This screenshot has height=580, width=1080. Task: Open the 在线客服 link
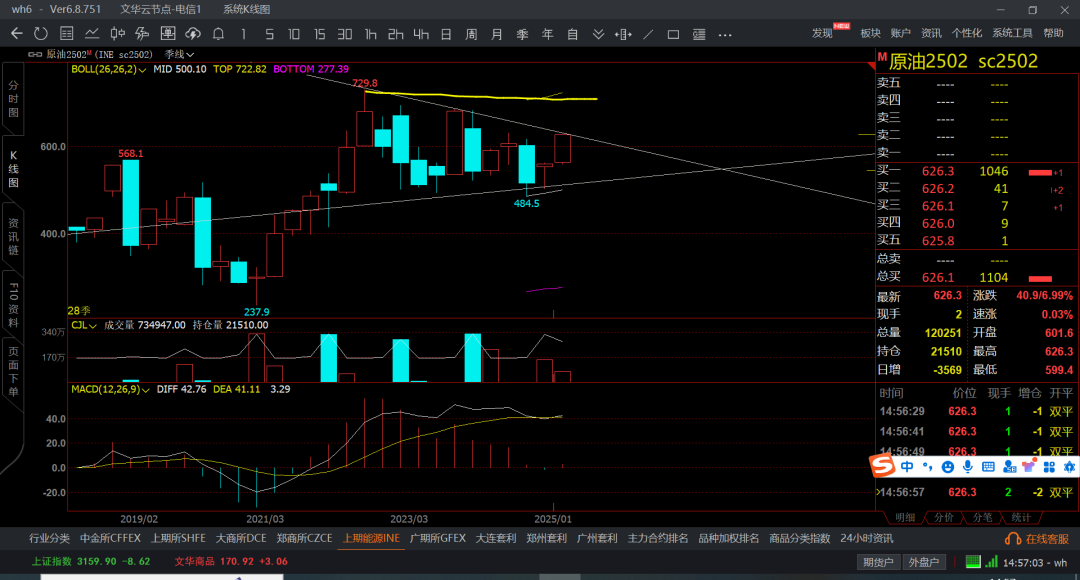click(1047, 539)
